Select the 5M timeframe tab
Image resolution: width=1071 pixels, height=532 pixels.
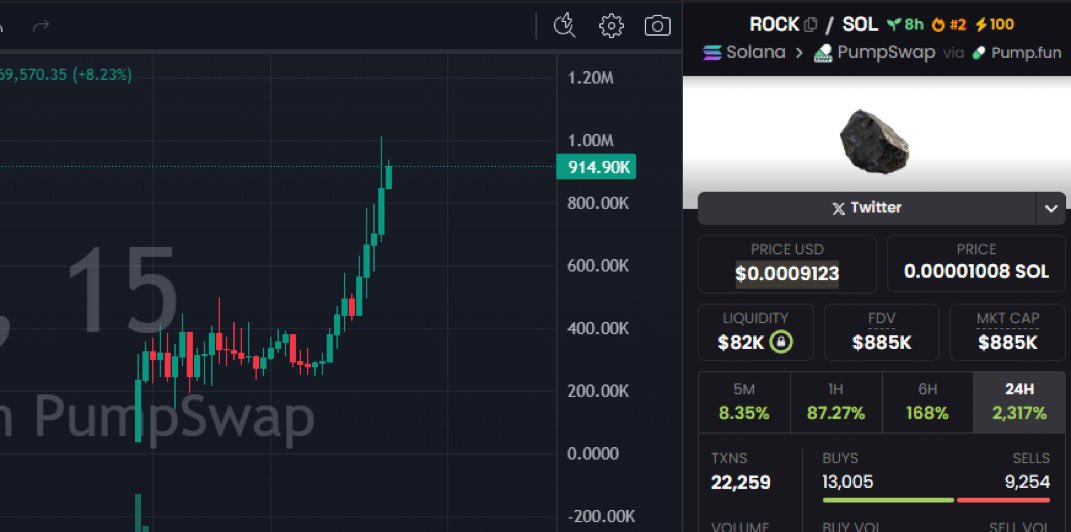pos(744,402)
